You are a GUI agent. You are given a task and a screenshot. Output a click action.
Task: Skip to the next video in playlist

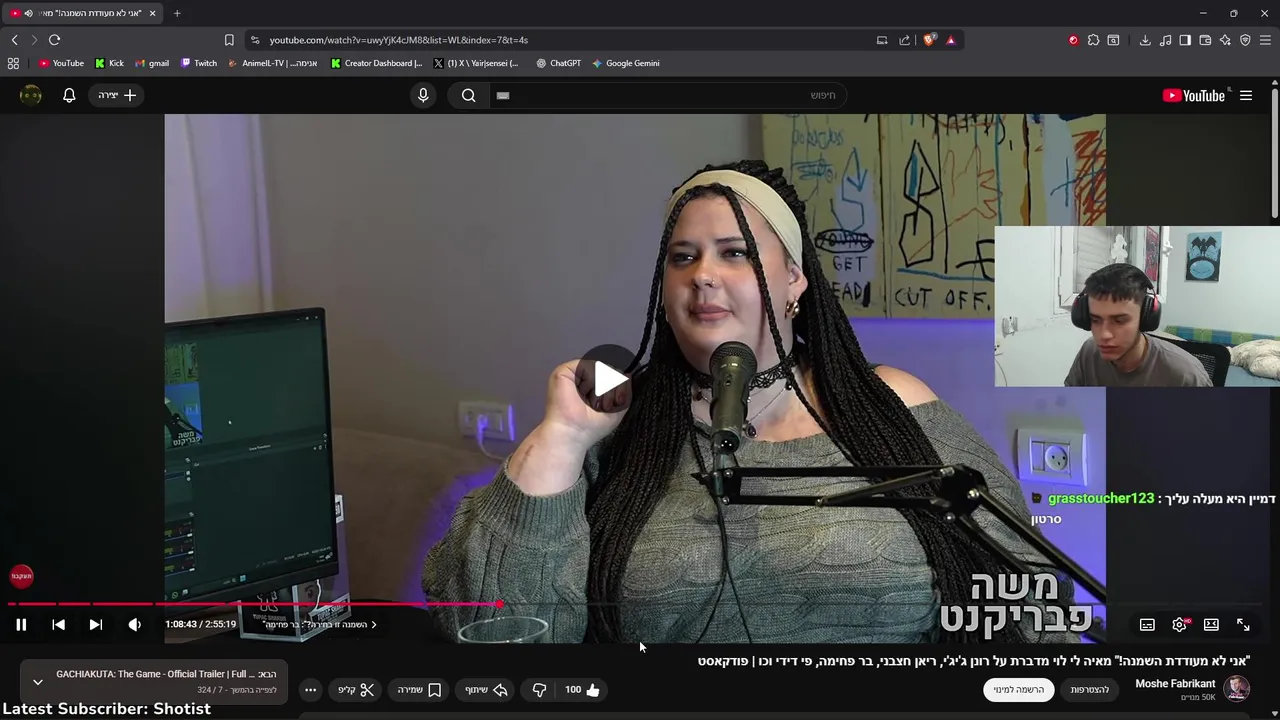pyautogui.click(x=96, y=625)
